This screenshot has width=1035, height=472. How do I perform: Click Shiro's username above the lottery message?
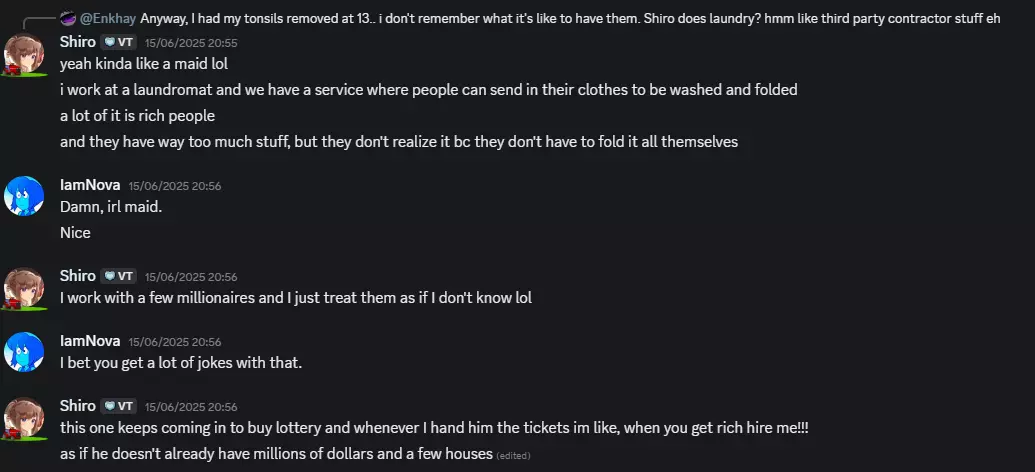pyautogui.click(x=78, y=406)
